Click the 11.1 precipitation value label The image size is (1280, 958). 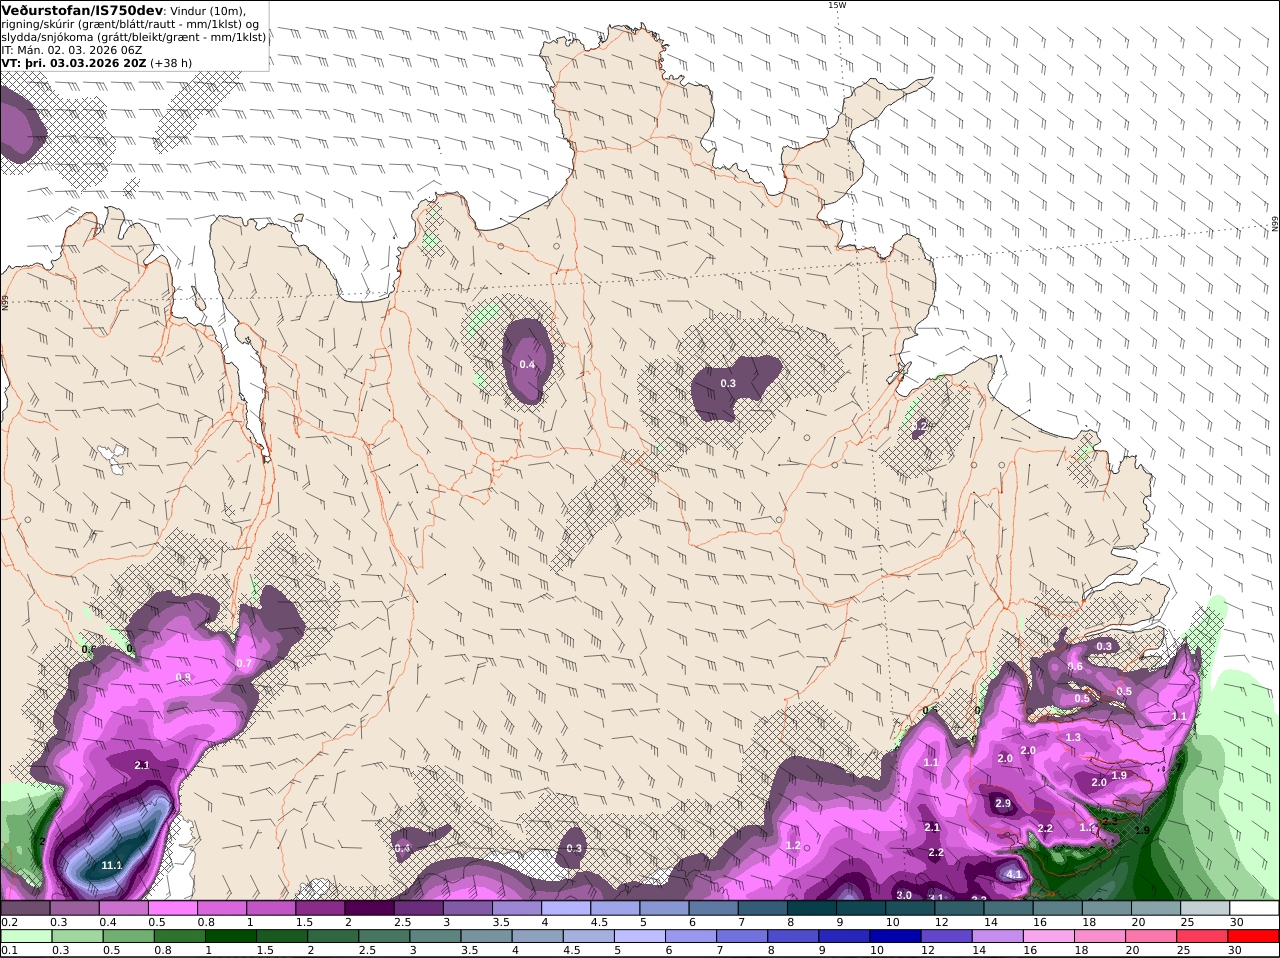click(x=112, y=865)
